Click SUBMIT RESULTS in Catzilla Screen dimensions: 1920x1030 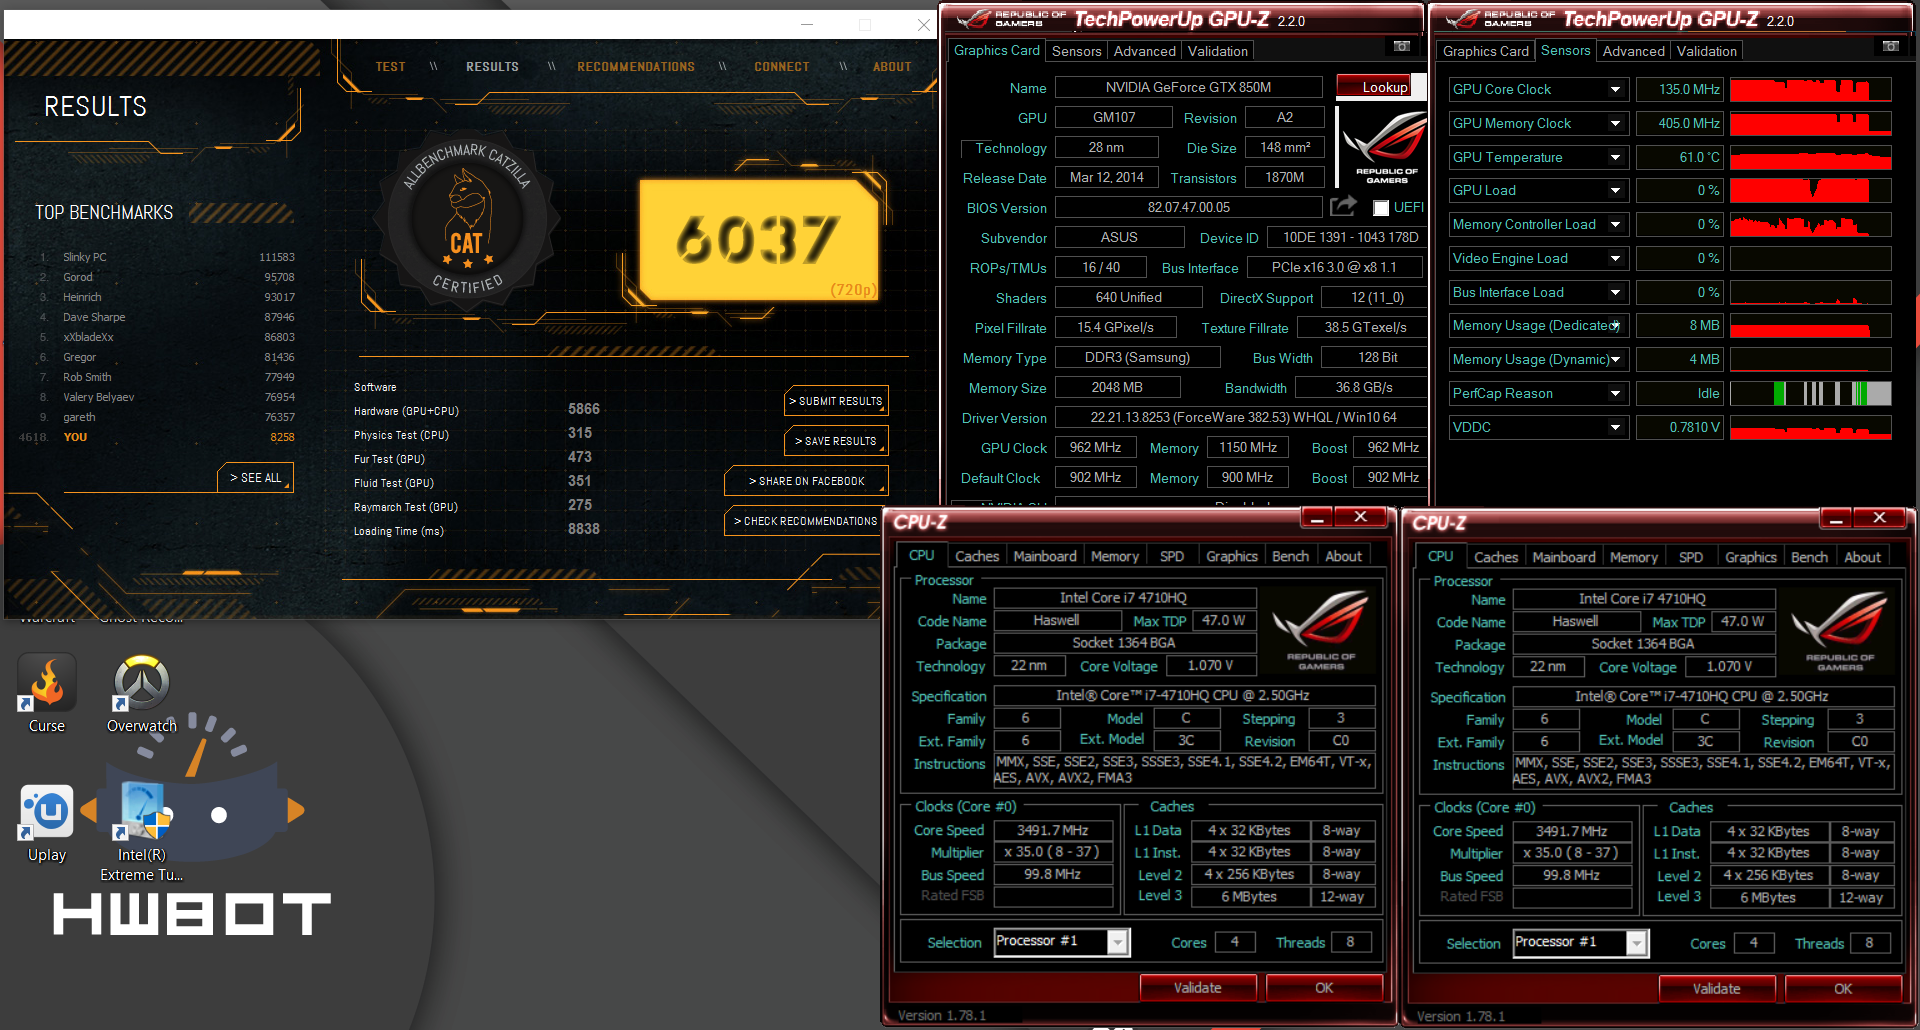pos(836,401)
